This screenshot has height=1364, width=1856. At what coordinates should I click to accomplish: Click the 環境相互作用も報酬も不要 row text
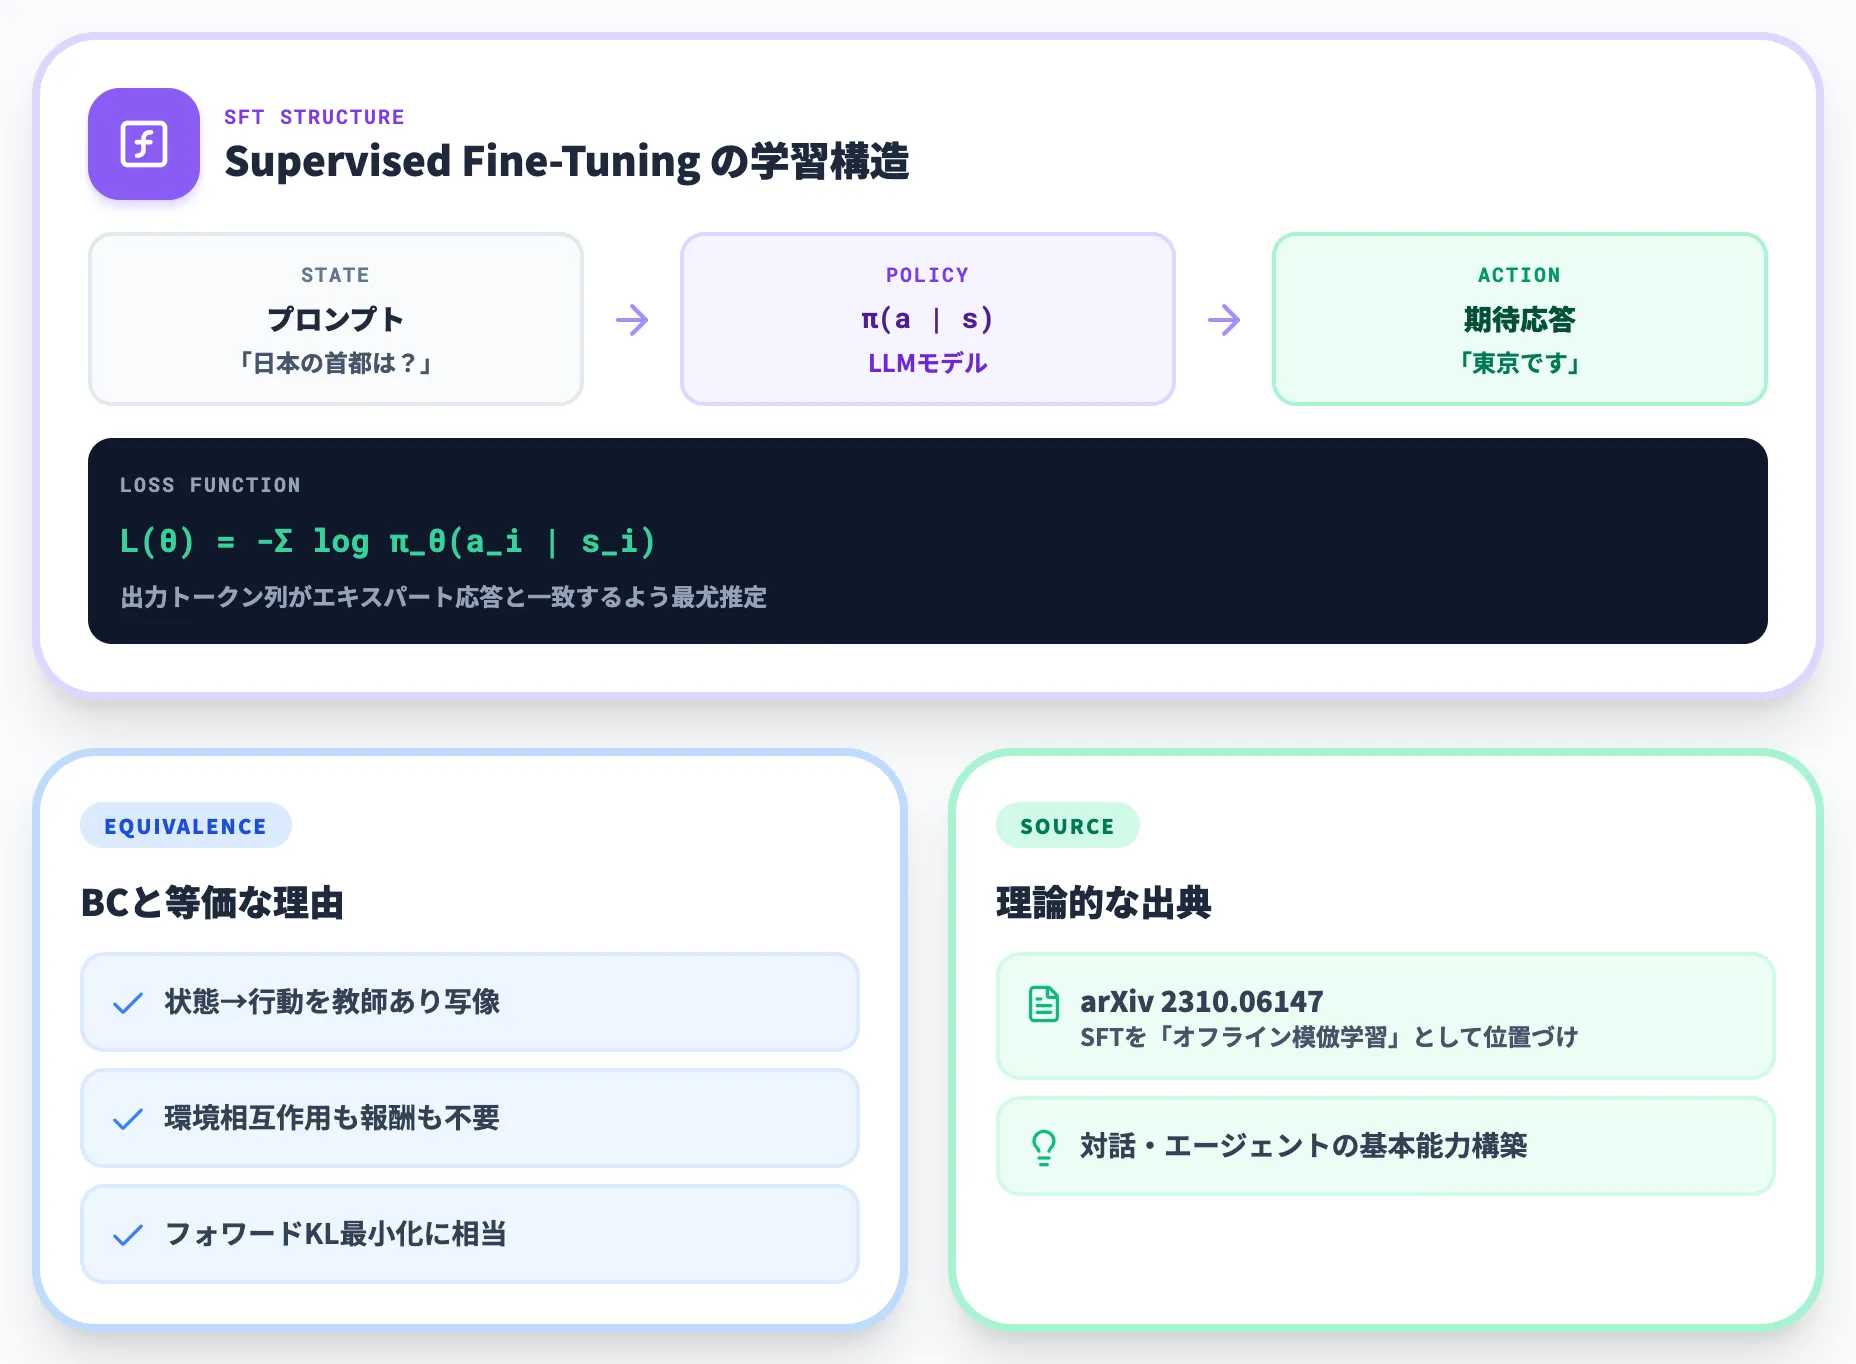pos(332,1118)
